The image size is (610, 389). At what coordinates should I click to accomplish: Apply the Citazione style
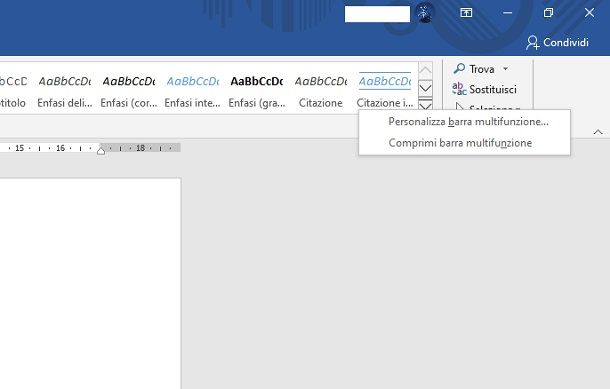click(321, 91)
